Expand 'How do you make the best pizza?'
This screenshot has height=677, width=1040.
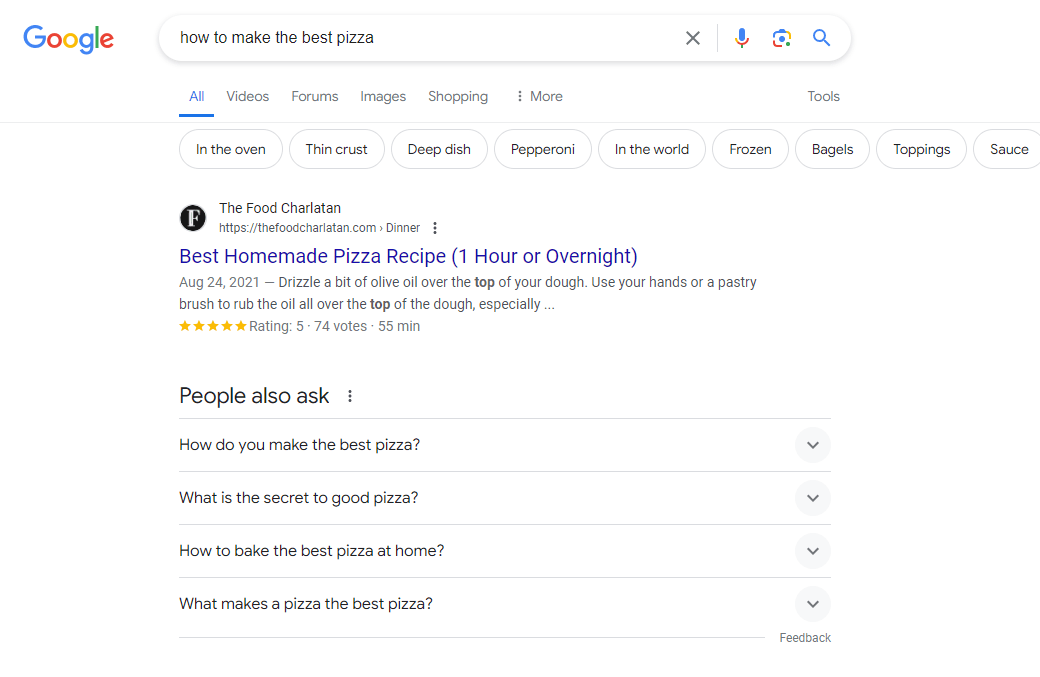point(505,445)
